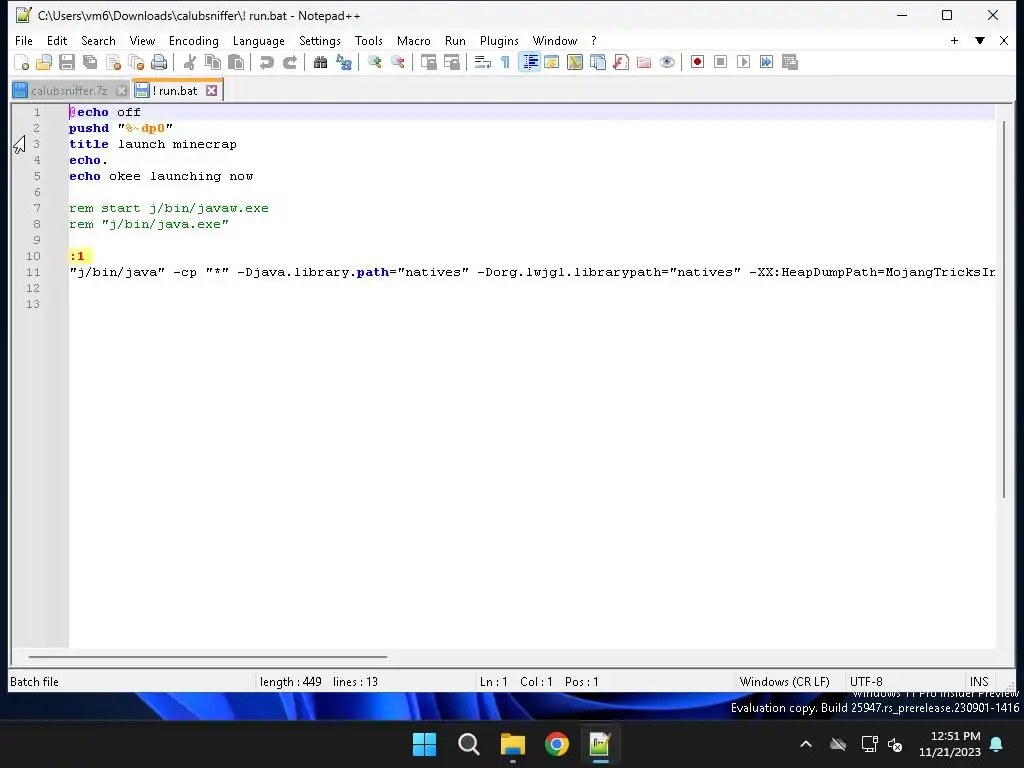This screenshot has height=768, width=1024.
Task: Click the Close document toolbar icon
Action: pos(113,63)
